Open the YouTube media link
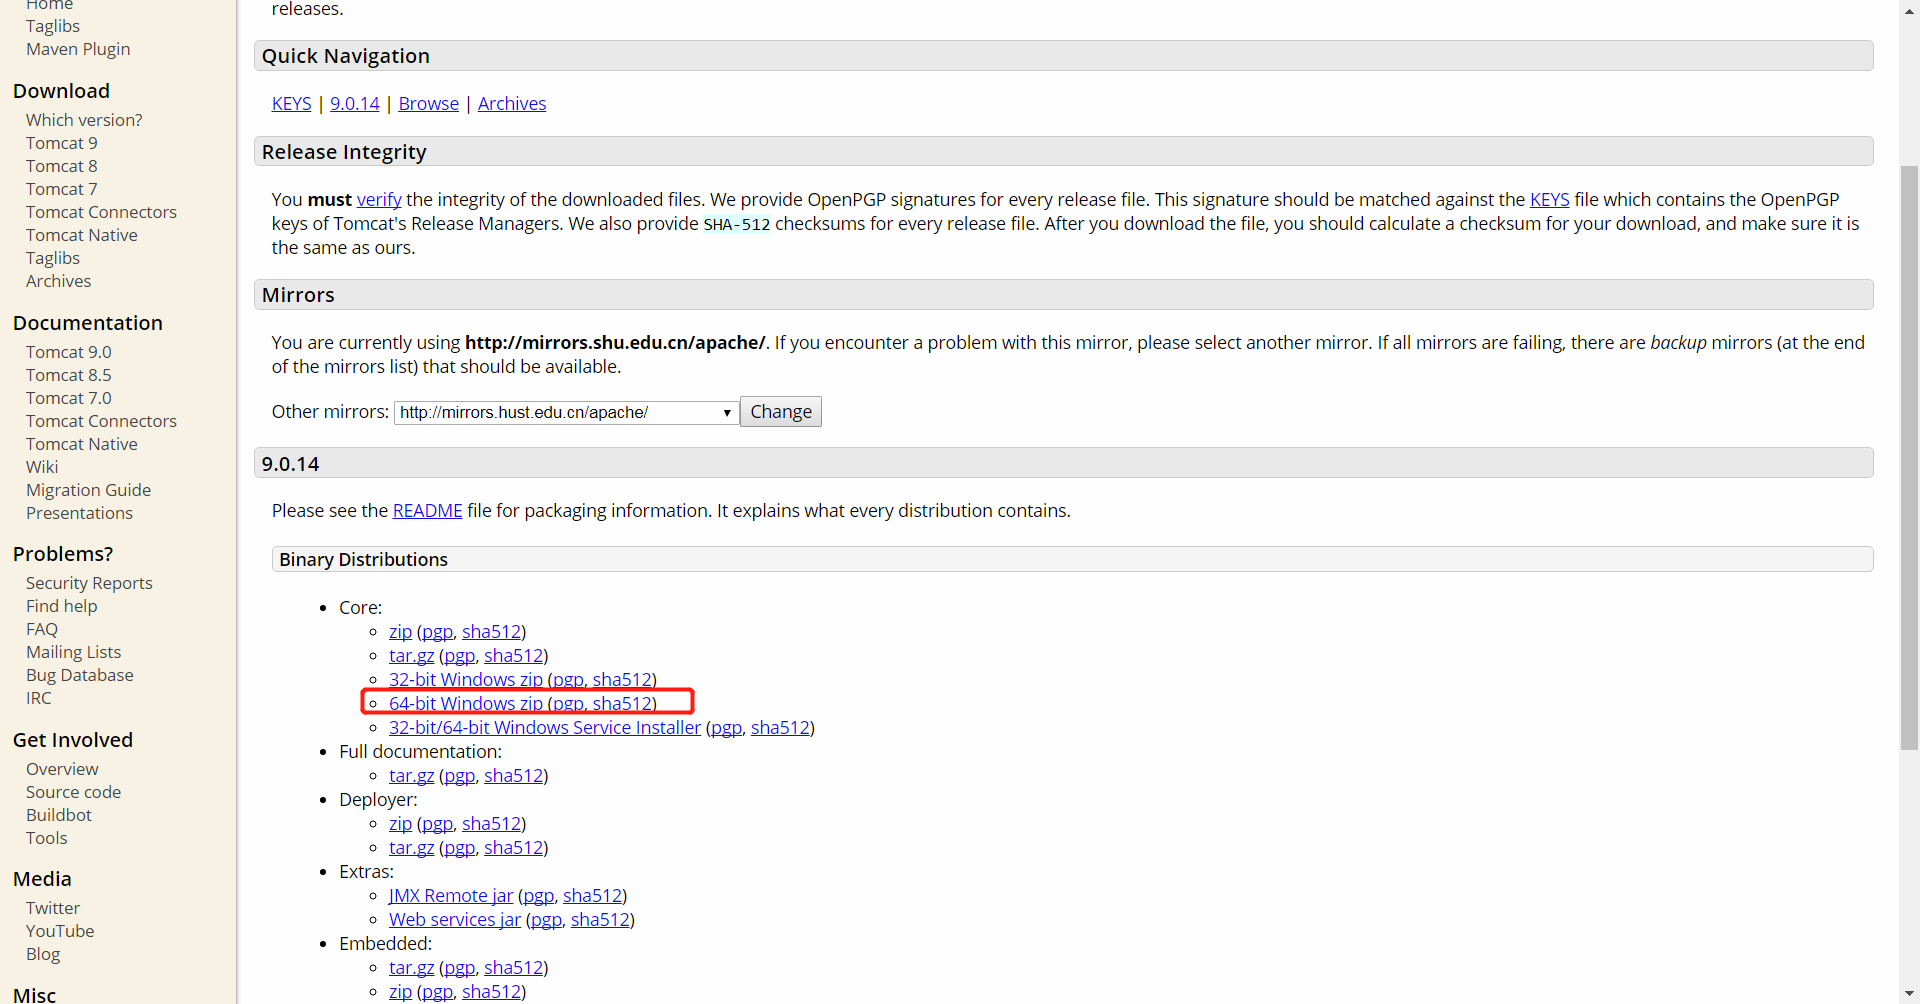1920x1004 pixels. pos(60,931)
